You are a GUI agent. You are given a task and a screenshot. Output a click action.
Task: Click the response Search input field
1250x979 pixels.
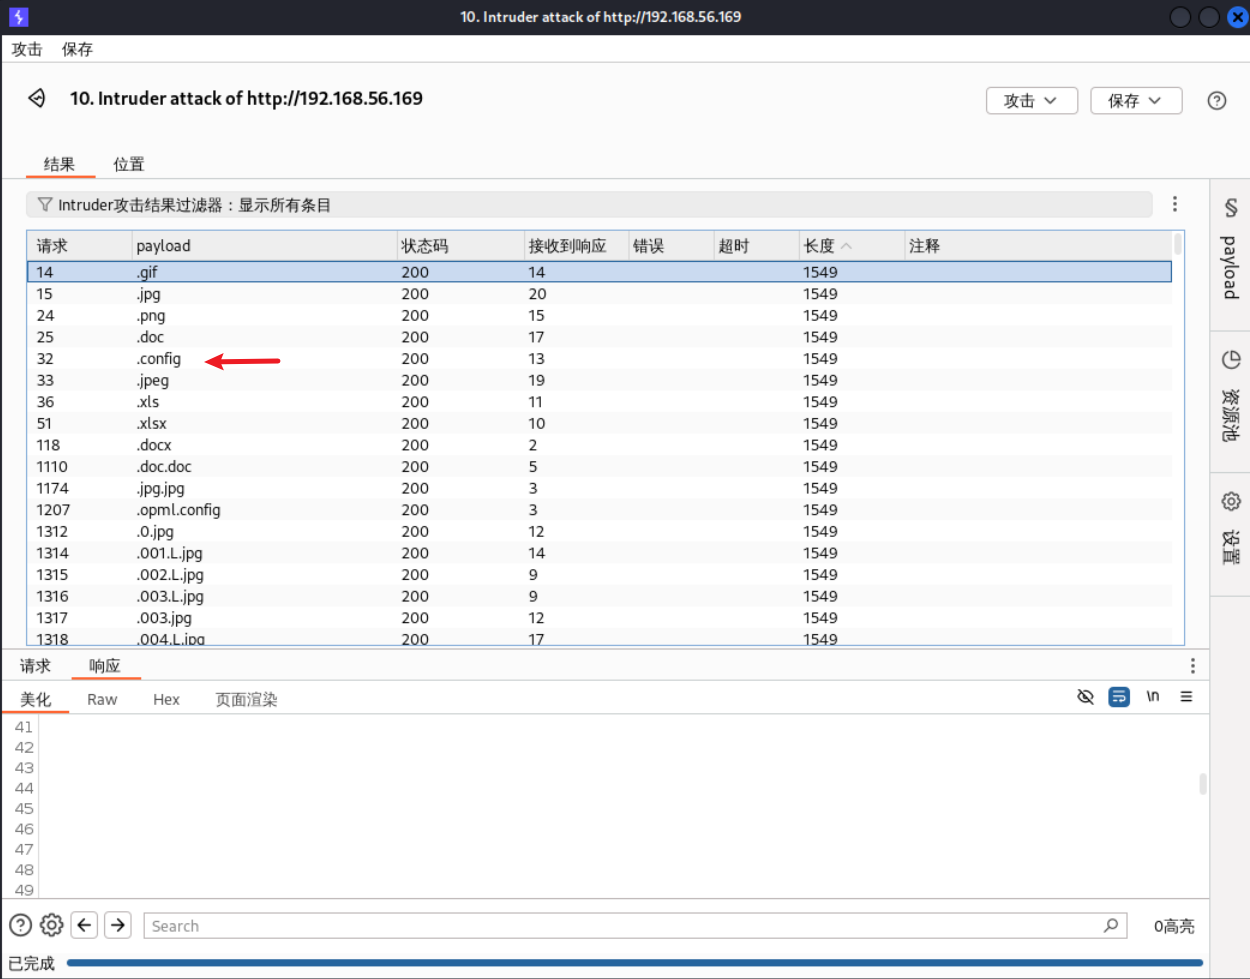625,926
